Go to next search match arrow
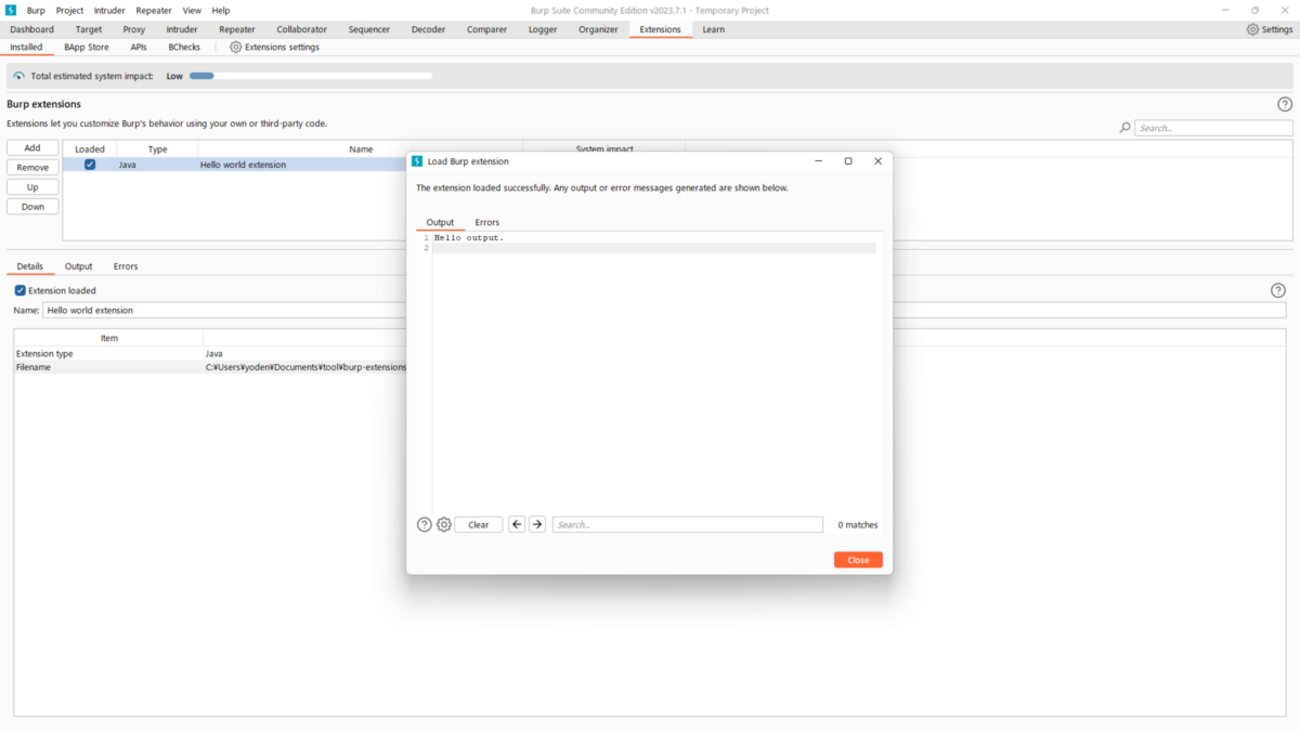Viewport: 1300px width, 731px height. coord(537,524)
